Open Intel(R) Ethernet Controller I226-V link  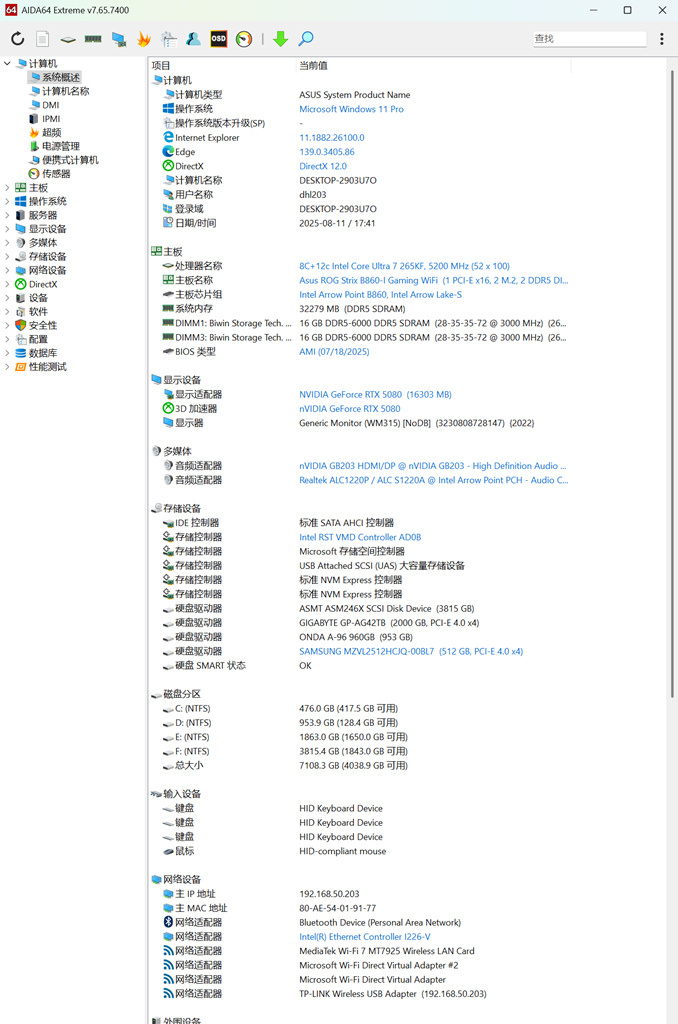pyautogui.click(x=364, y=936)
